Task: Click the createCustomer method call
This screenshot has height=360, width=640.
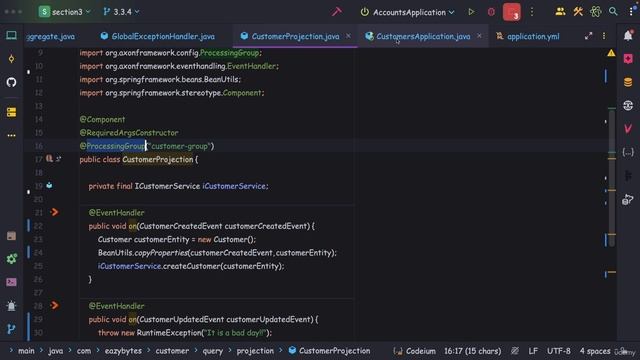Action: tap(191, 266)
